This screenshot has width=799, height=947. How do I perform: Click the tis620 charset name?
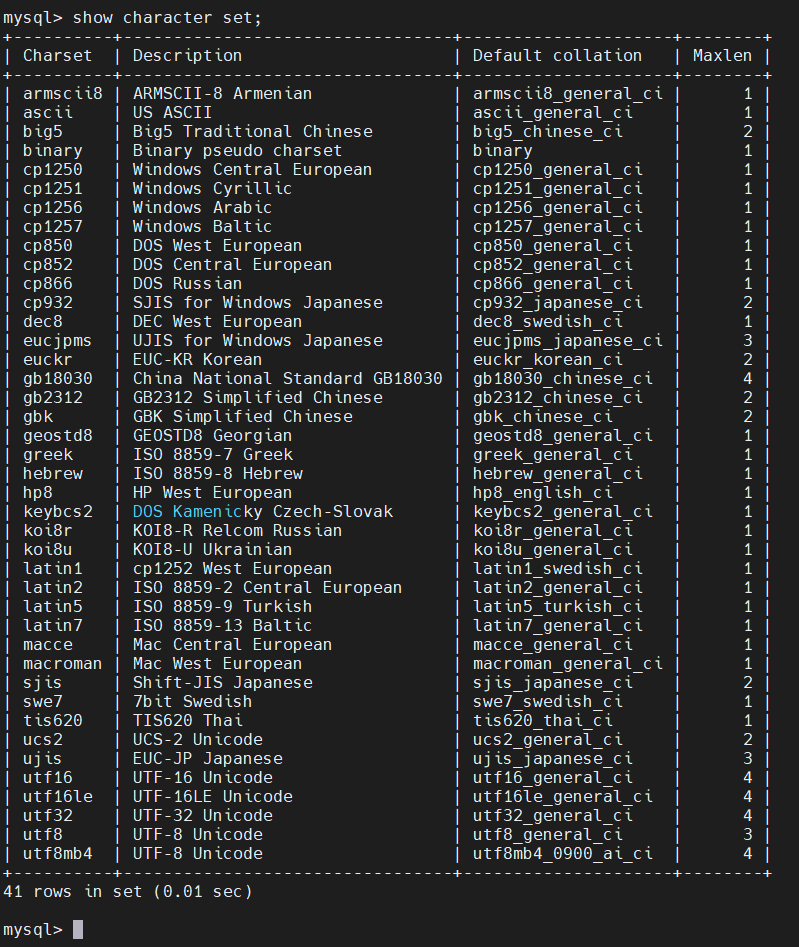pyautogui.click(x=53, y=721)
